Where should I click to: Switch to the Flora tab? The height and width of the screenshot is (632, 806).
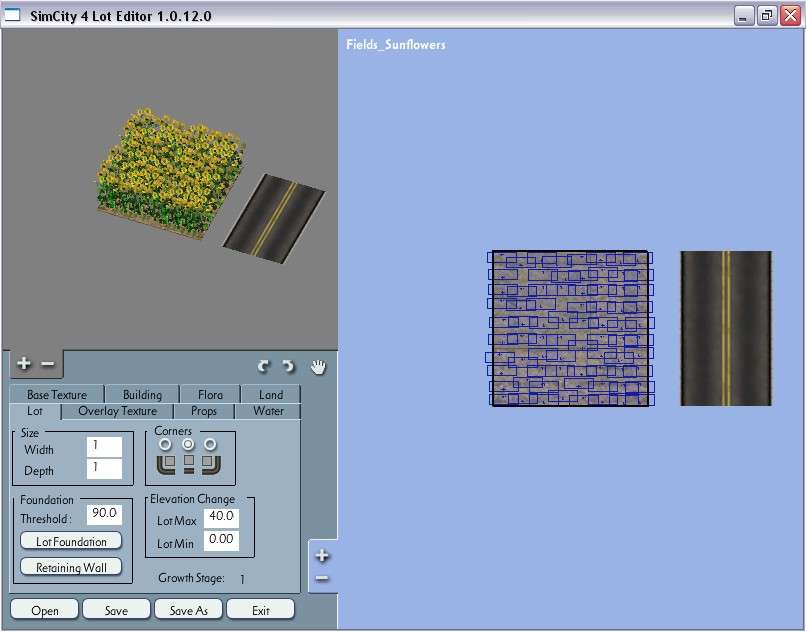tap(210, 394)
